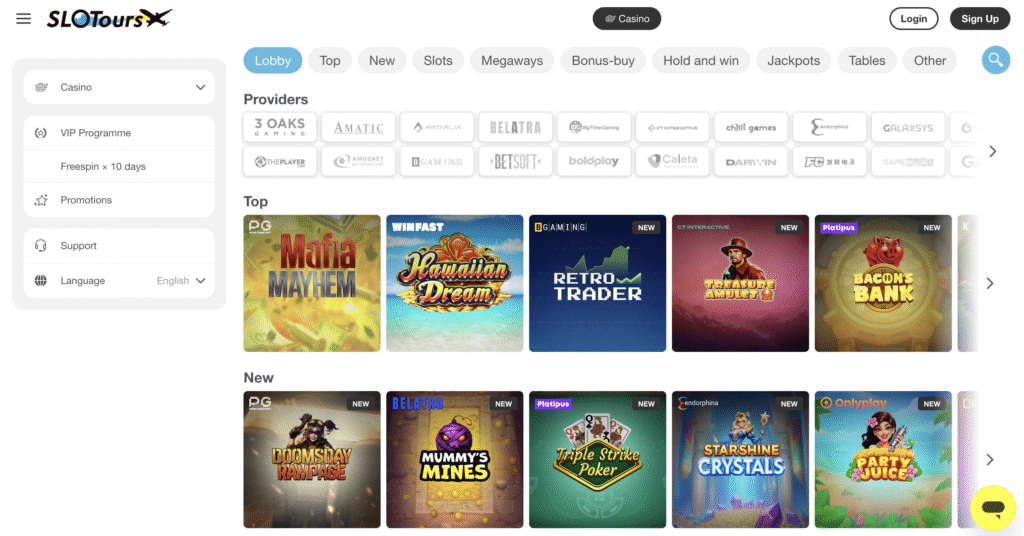Open the yellow live chat bubble
This screenshot has width=1024, height=536.
click(993, 507)
